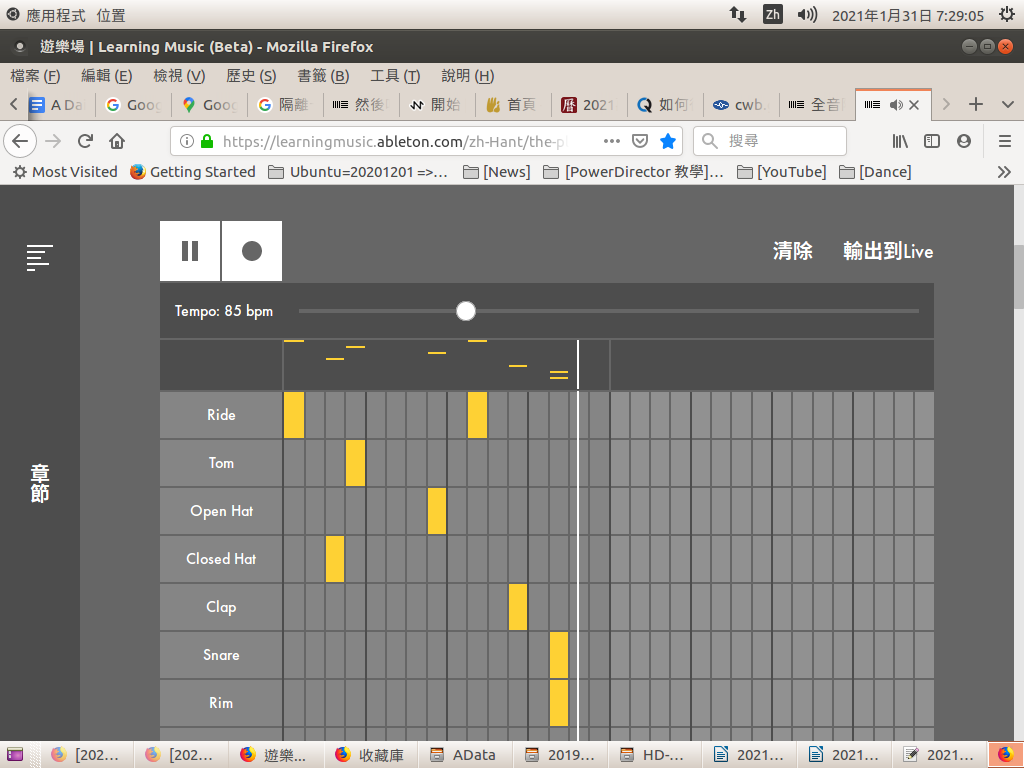This screenshot has width=1024, height=768.
Task: Bookmark star icon in address bar
Action: point(667,141)
